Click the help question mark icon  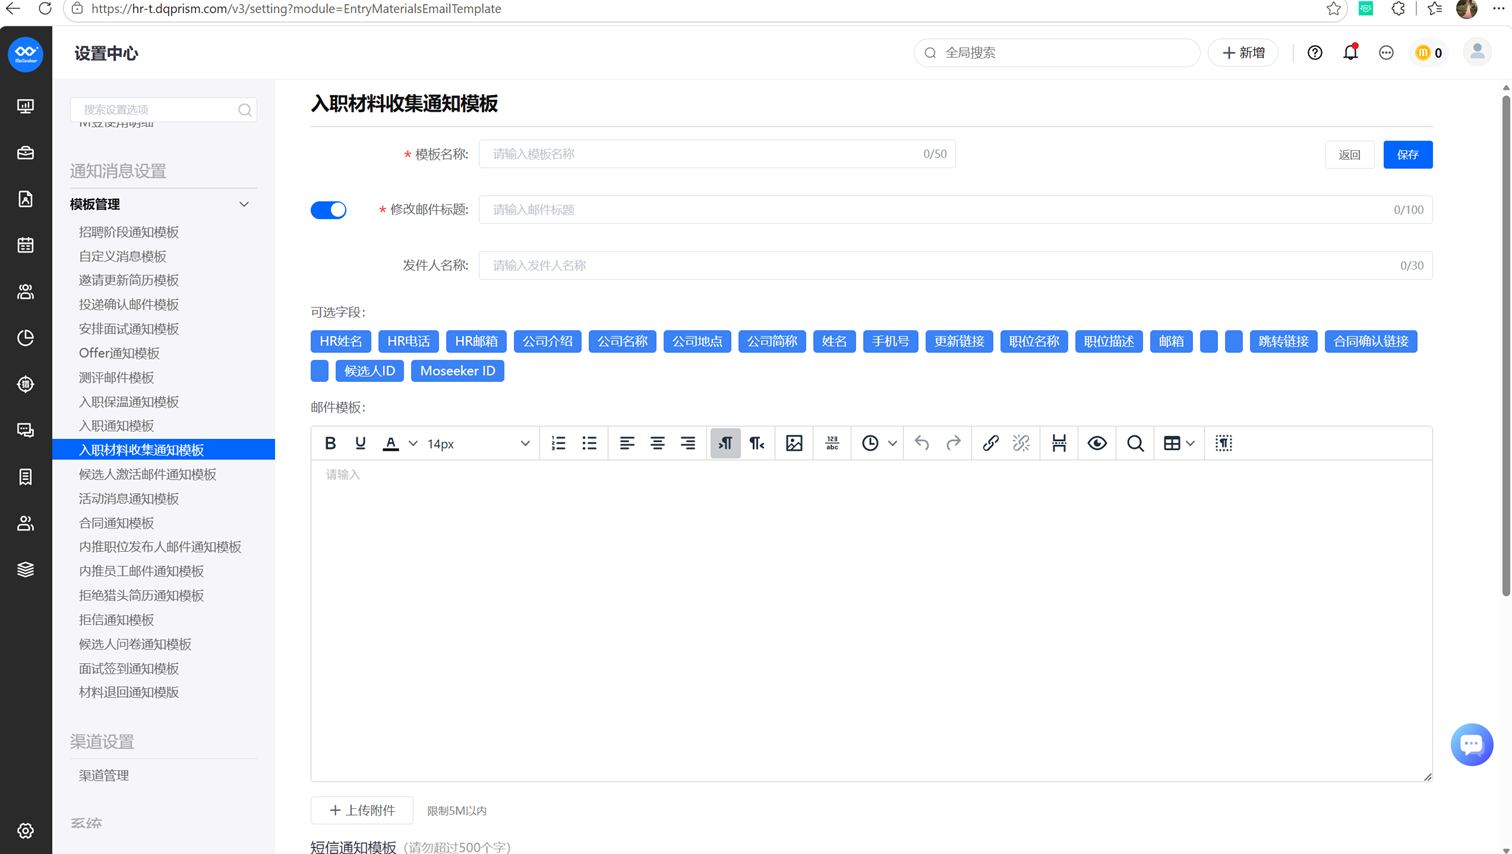[x=1315, y=53]
